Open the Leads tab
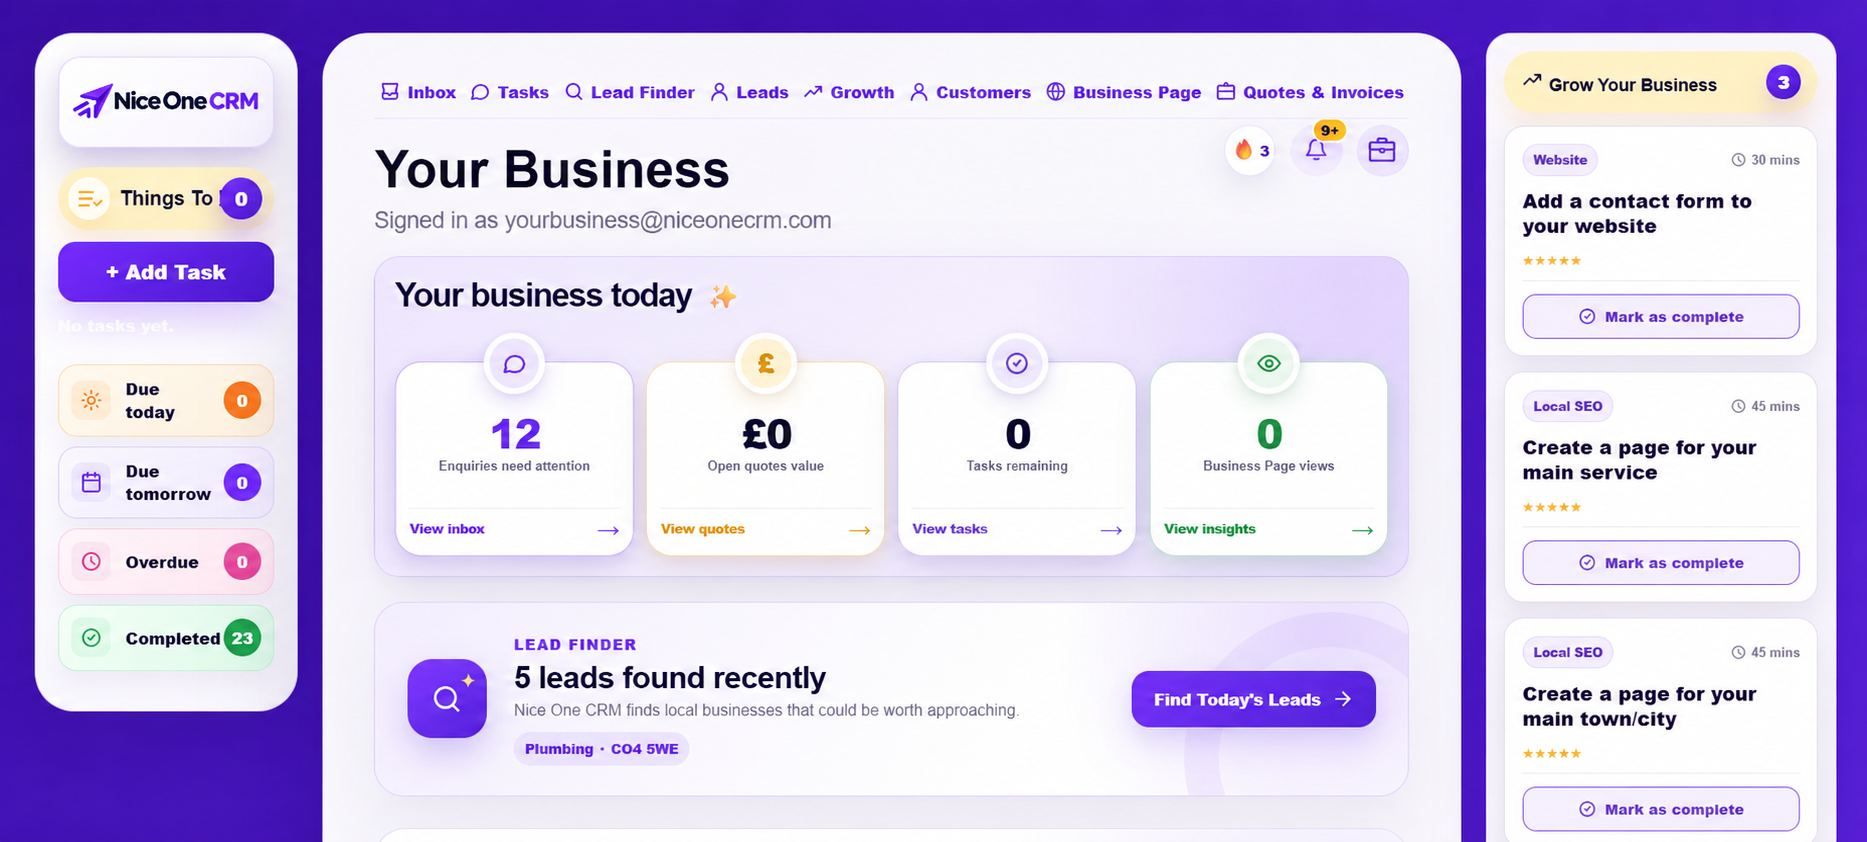This screenshot has height=842, width=1867. pos(749,92)
